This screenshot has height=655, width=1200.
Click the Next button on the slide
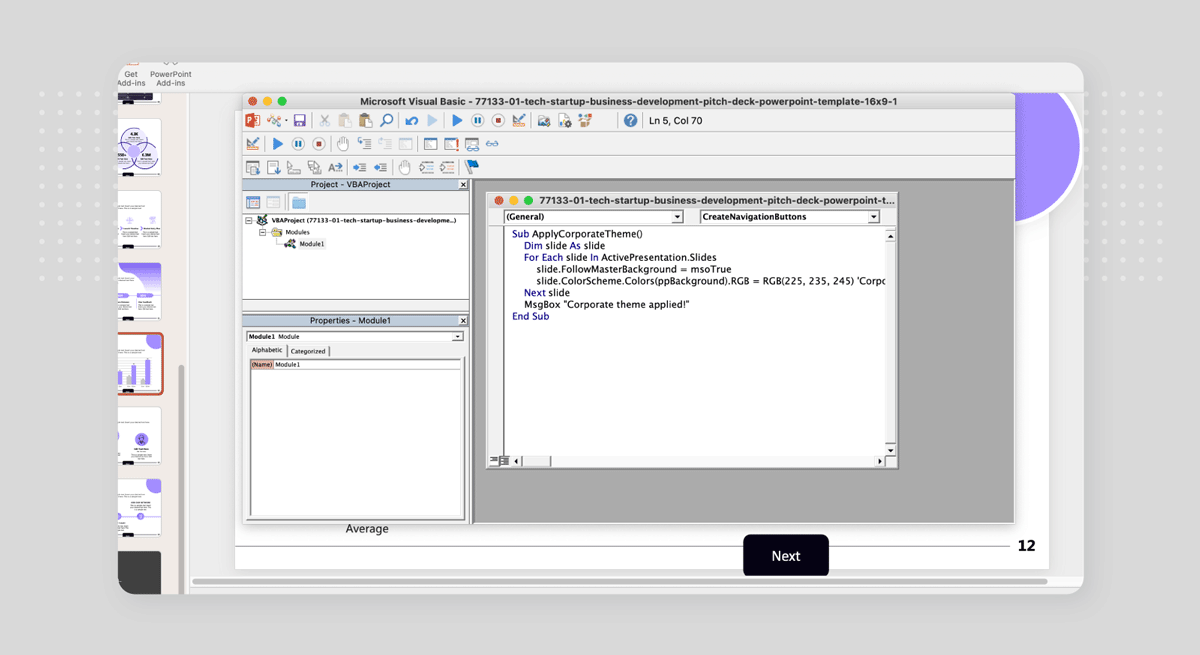click(x=786, y=556)
